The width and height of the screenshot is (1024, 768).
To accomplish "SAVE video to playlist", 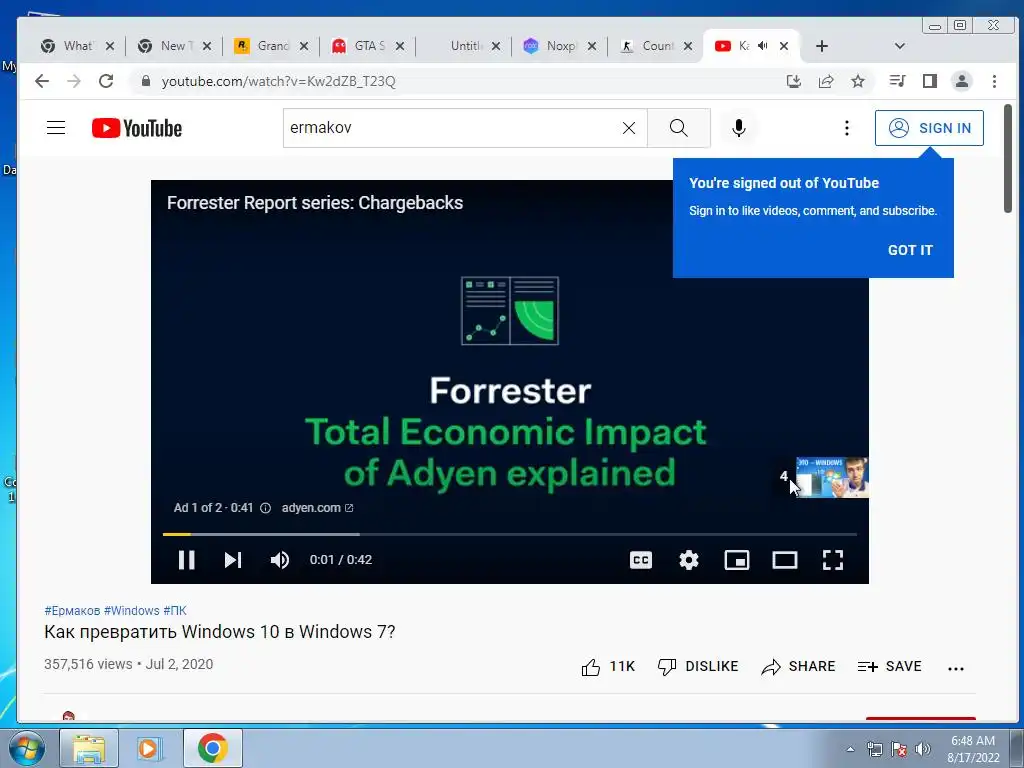I will click(889, 667).
